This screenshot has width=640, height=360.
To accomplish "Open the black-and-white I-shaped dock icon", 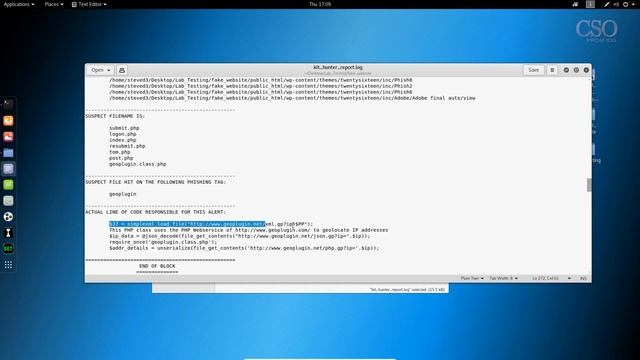I will 8,233.
